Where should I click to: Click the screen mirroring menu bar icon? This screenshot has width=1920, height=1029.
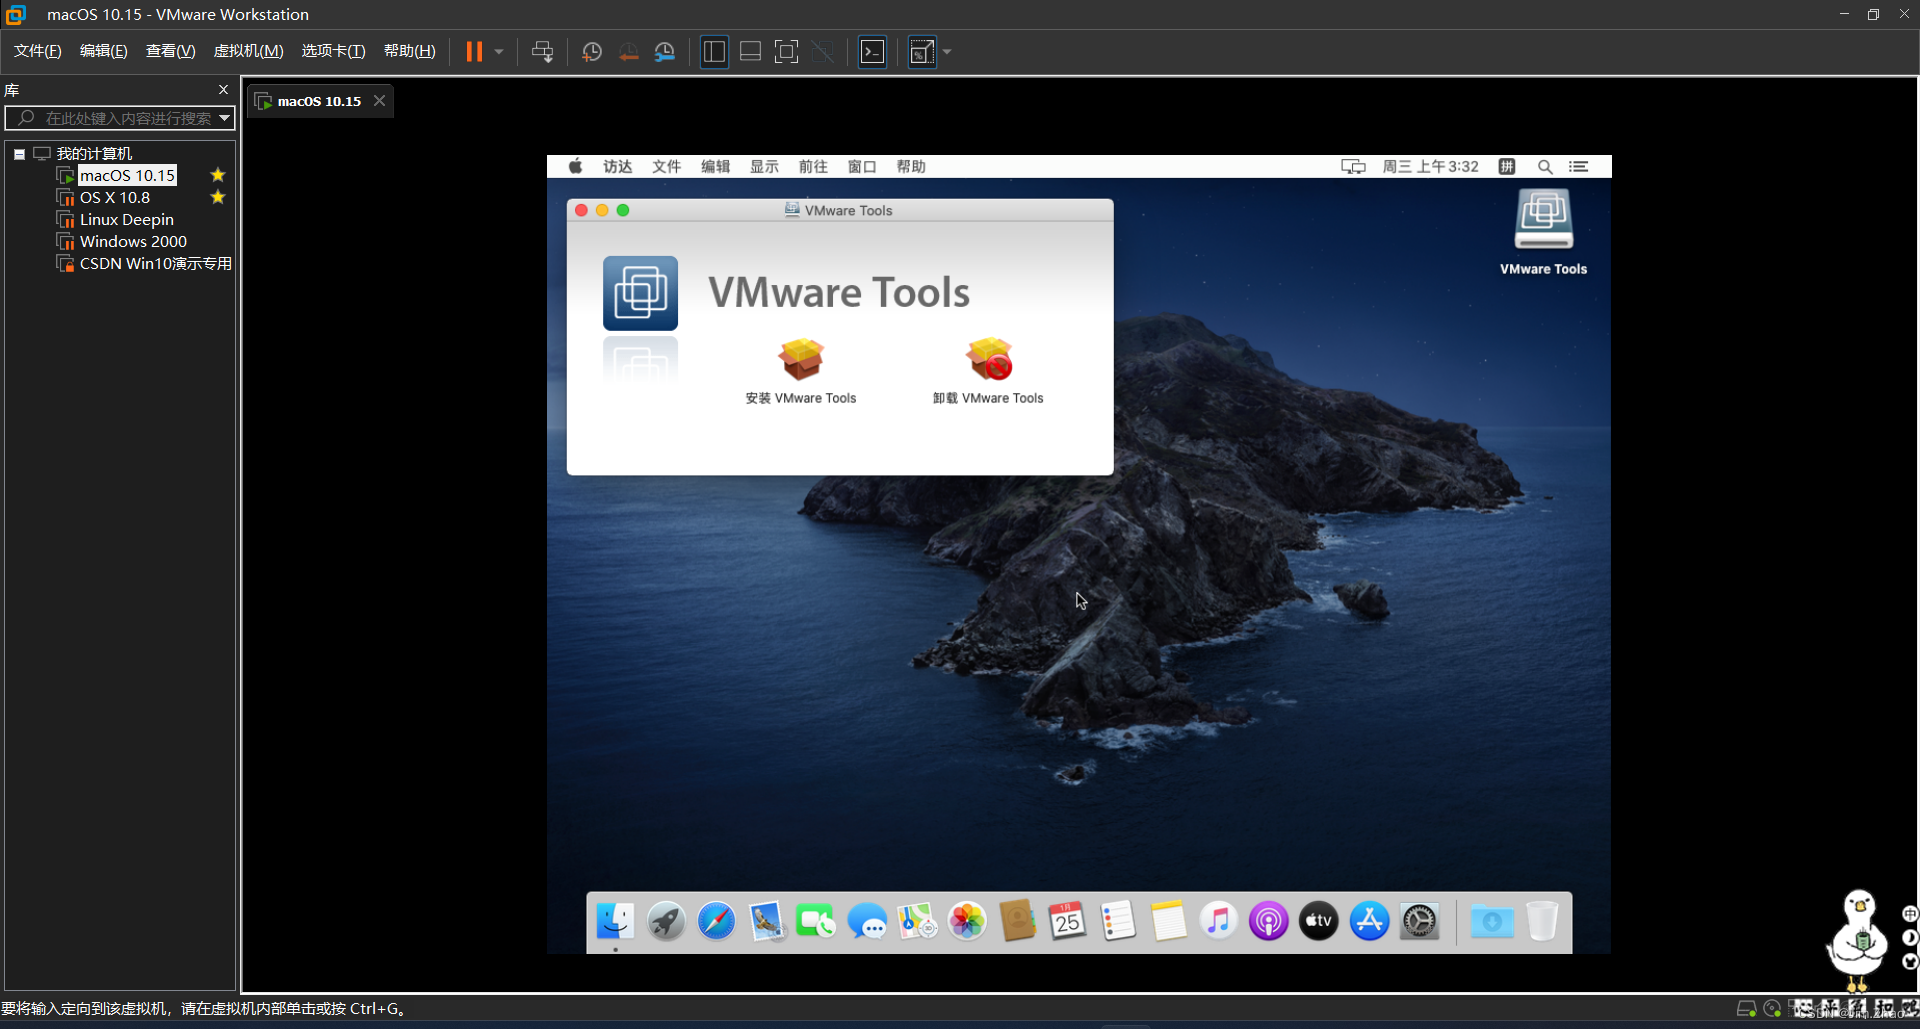1353,167
